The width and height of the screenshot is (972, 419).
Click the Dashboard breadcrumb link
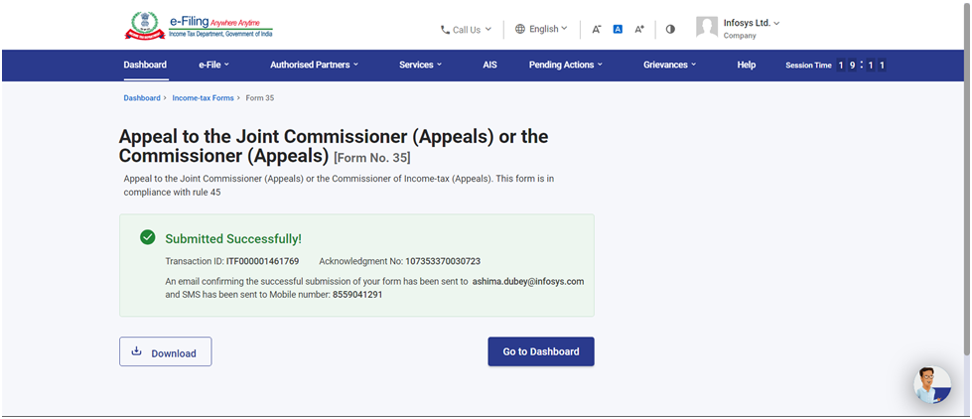tap(142, 98)
